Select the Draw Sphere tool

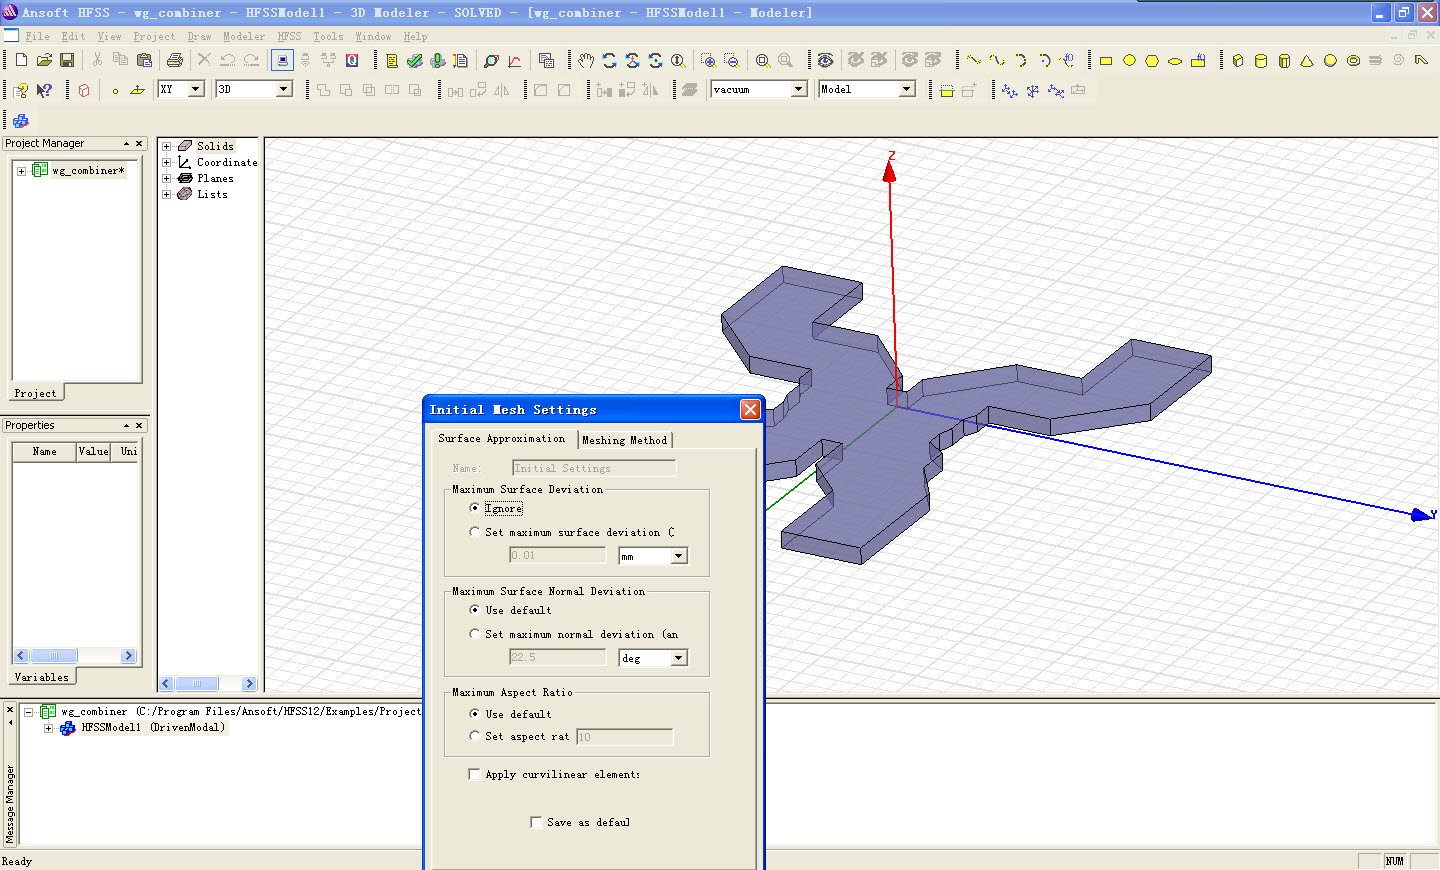pos(1330,60)
